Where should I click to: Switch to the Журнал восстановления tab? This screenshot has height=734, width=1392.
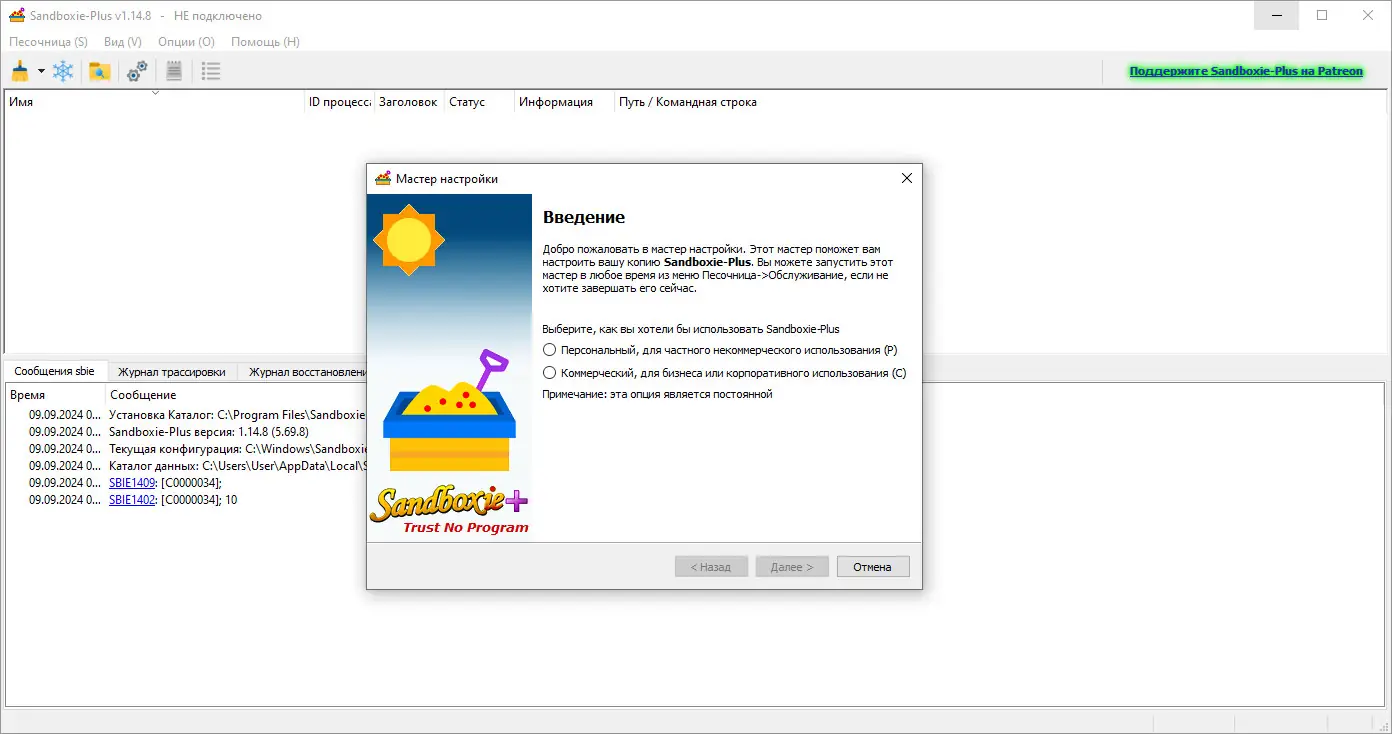pyautogui.click(x=304, y=372)
